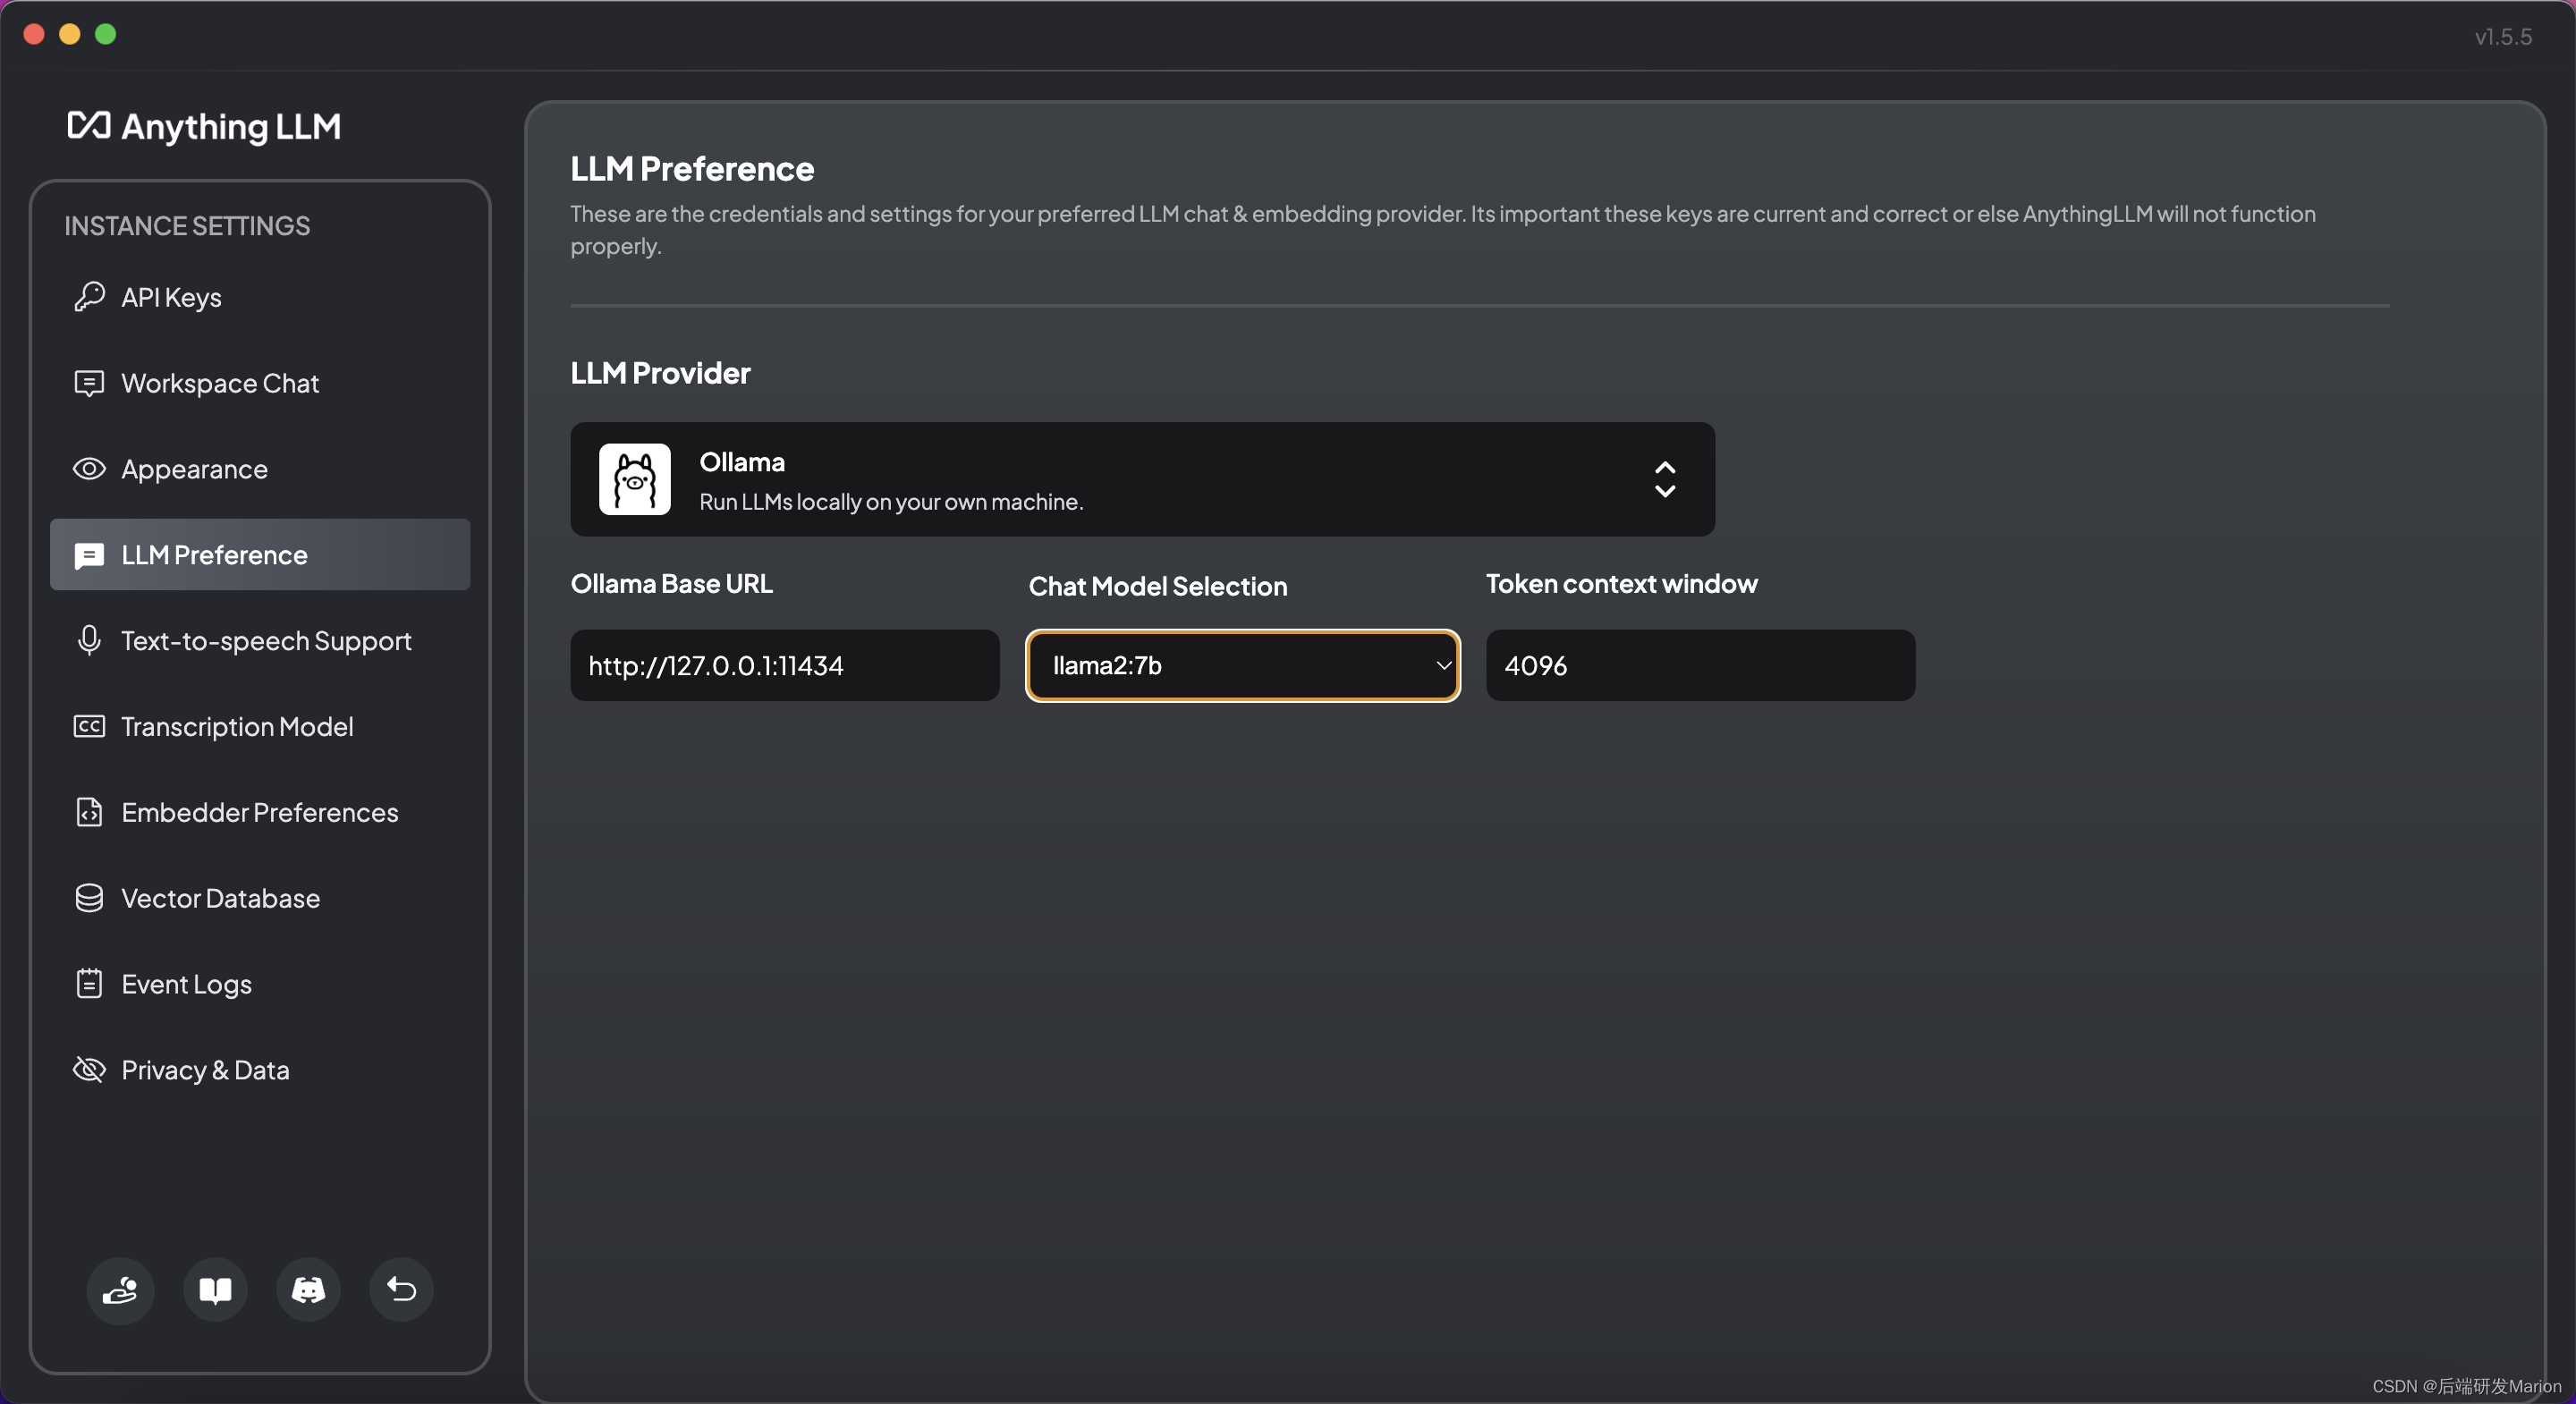Open the documentation book icon
Viewport: 2576px width, 1404px height.
pos(215,1290)
